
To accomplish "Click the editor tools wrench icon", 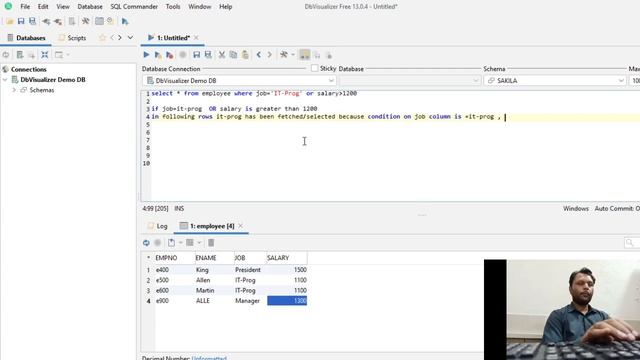I will (284, 55).
